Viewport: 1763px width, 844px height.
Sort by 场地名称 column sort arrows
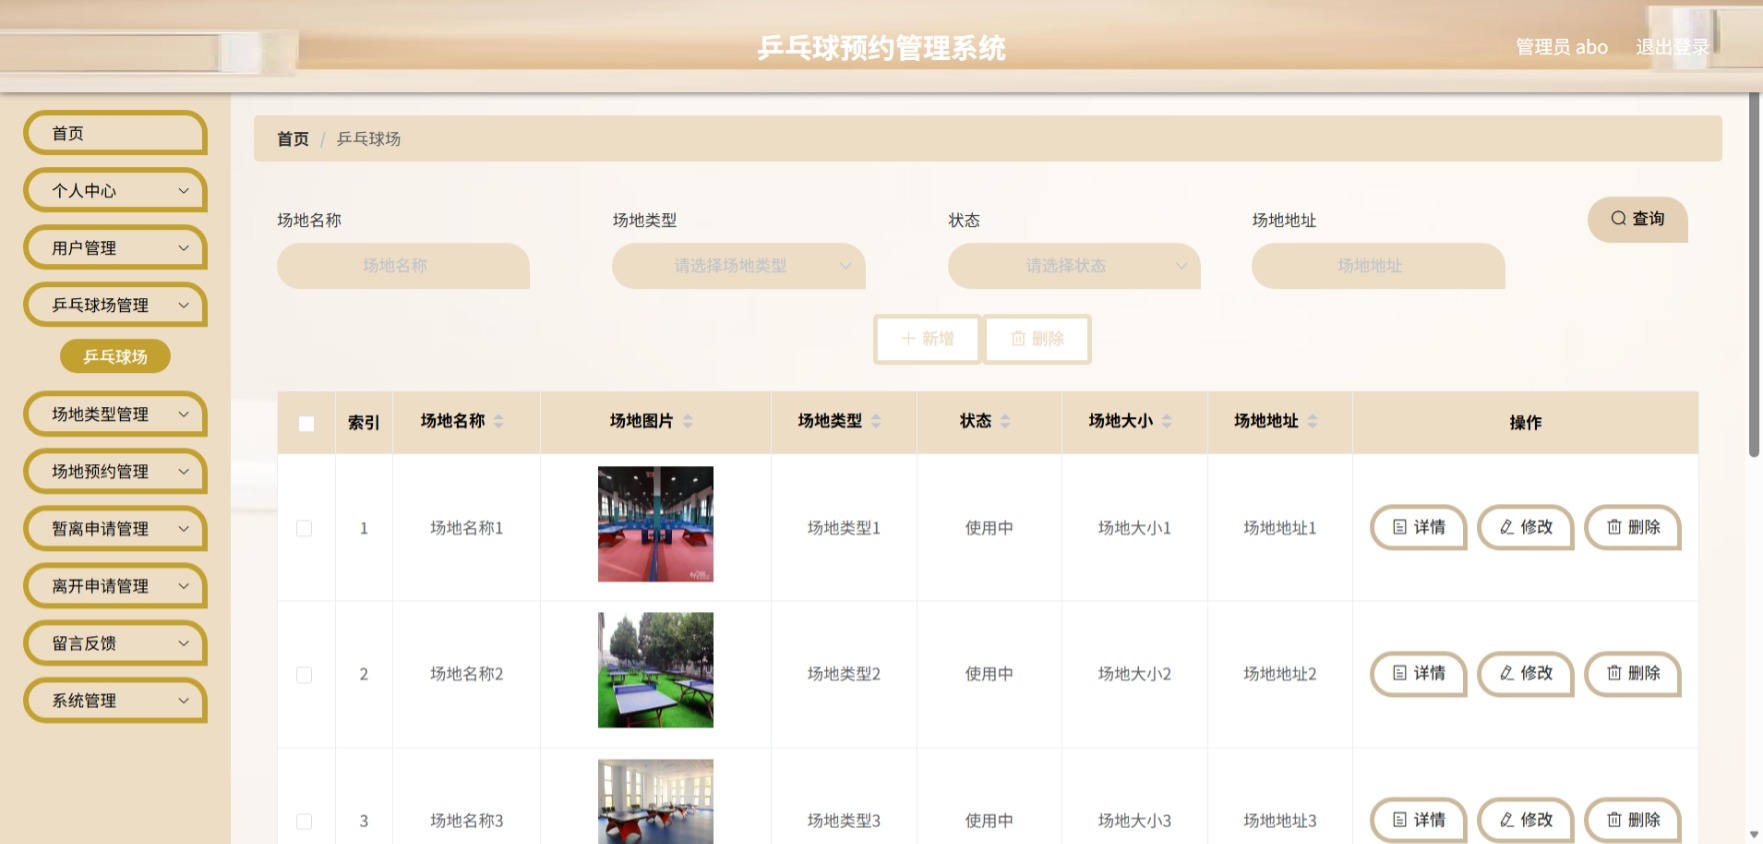[498, 422]
